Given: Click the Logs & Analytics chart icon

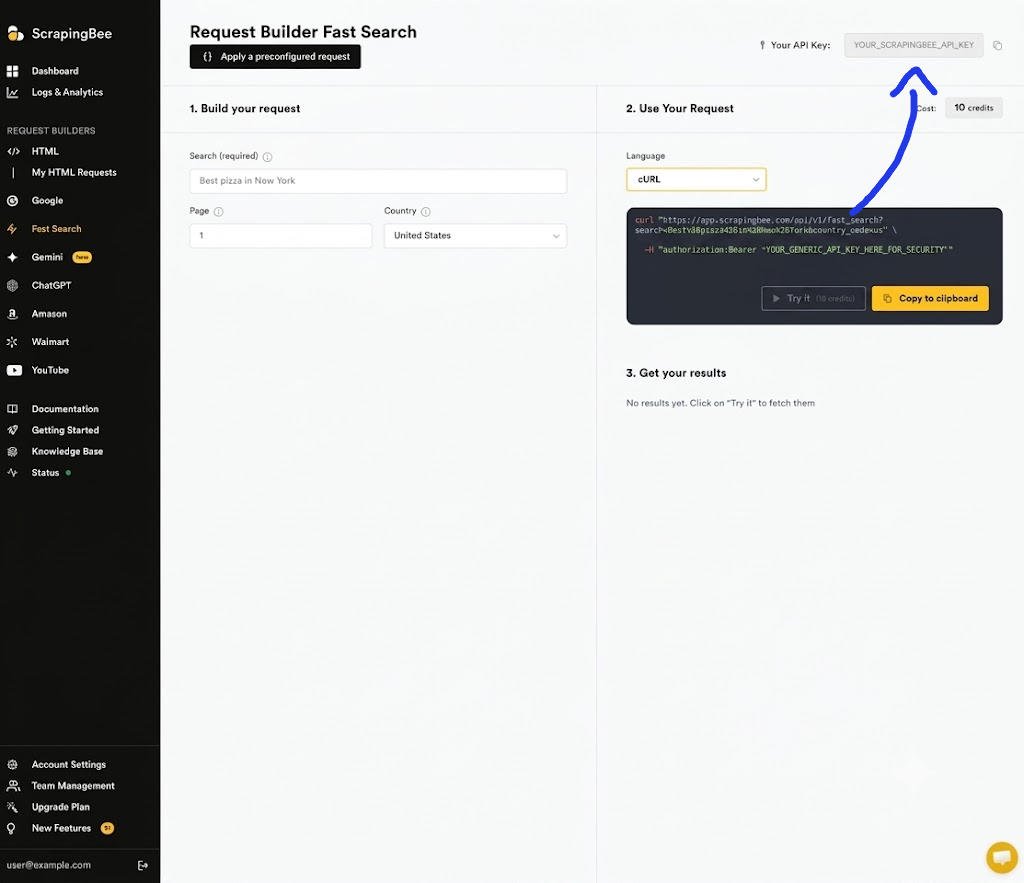Looking at the screenshot, I should pyautogui.click(x=12, y=92).
